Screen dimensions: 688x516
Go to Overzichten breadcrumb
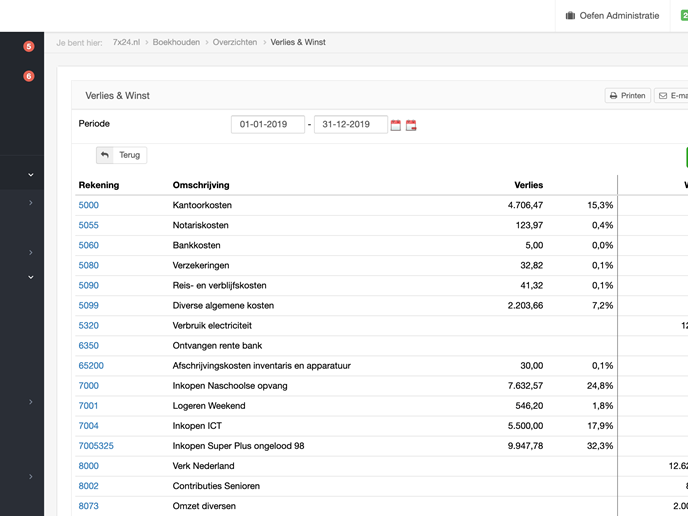click(x=235, y=42)
